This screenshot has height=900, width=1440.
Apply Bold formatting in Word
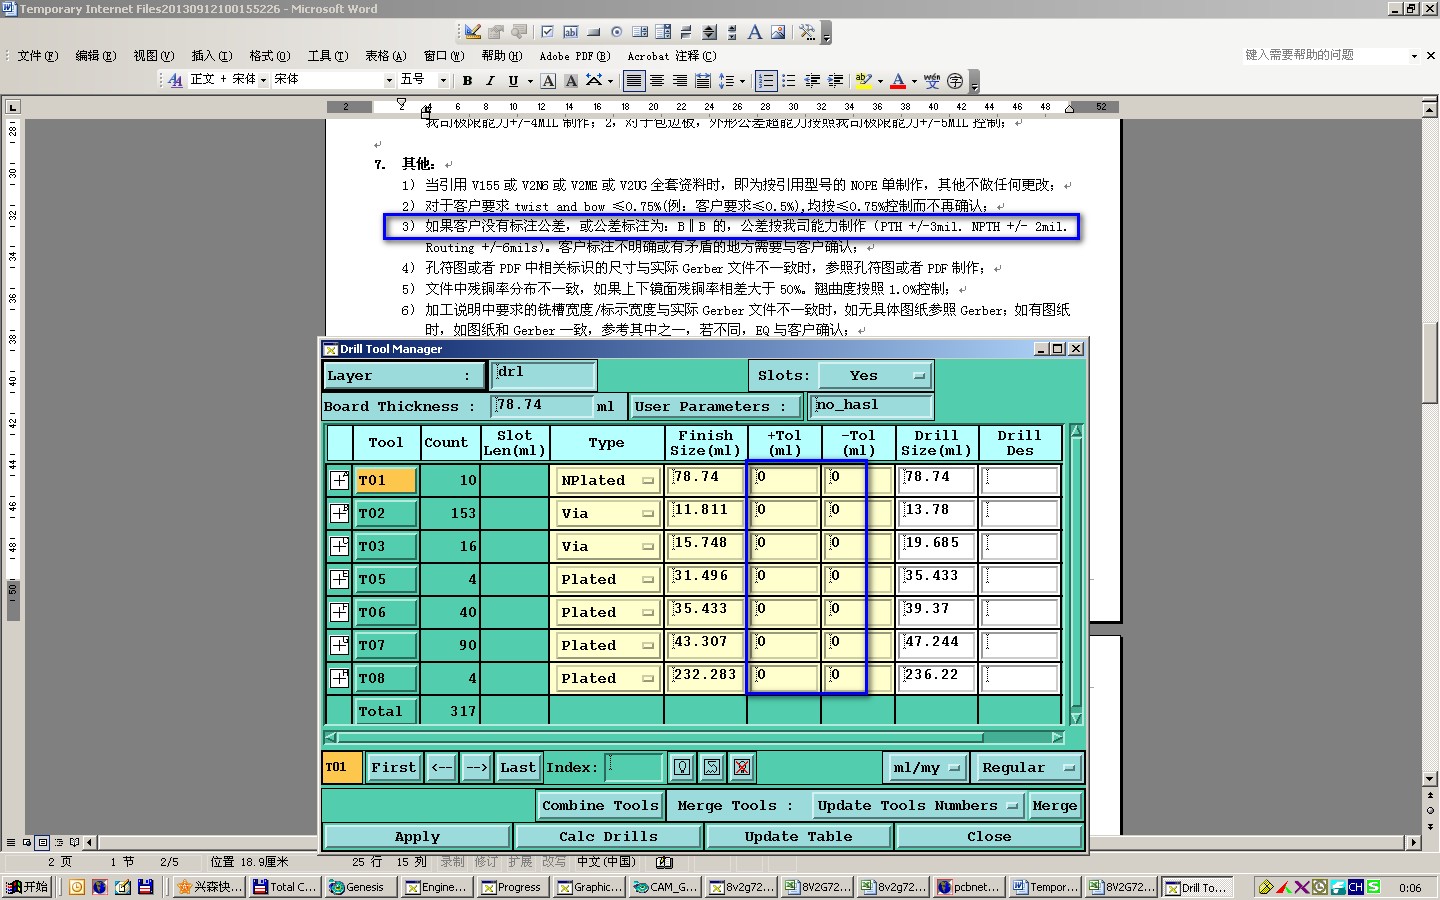pos(467,80)
